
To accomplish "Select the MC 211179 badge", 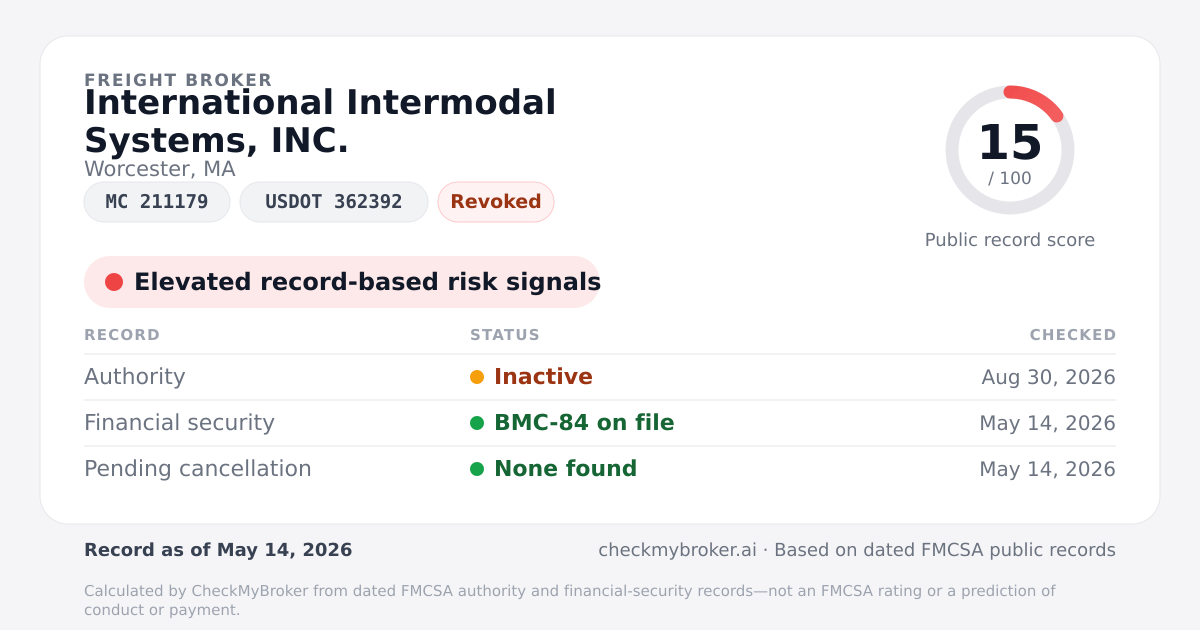I will coord(157,202).
